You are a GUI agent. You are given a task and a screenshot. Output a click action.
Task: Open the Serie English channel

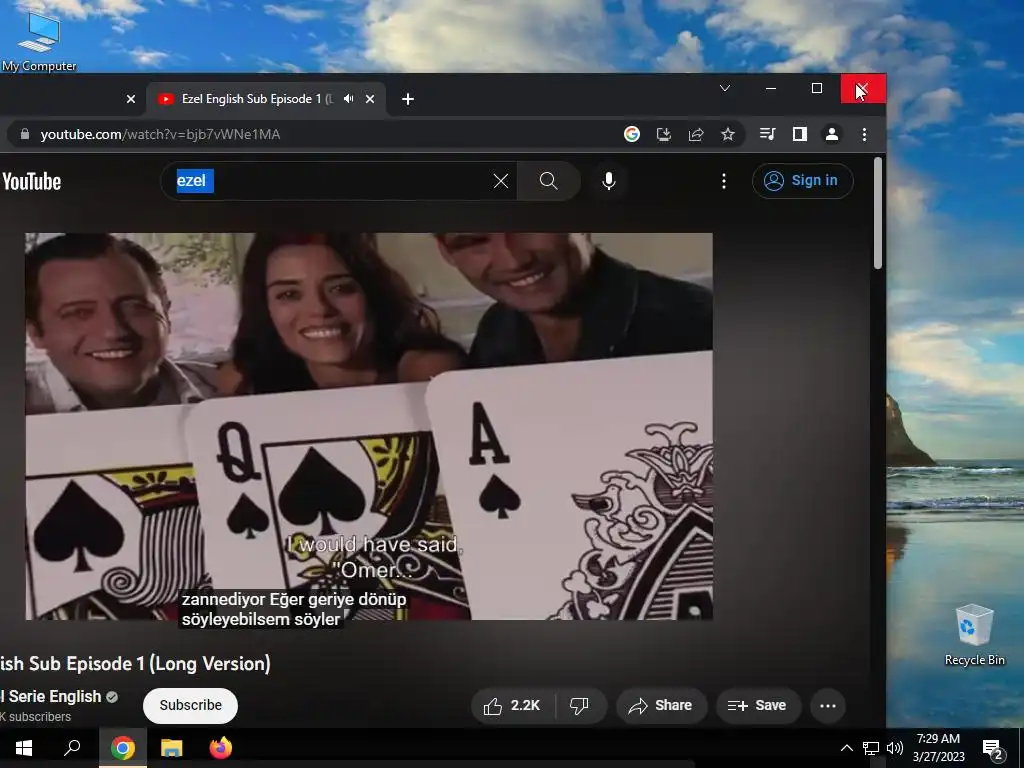(x=52, y=697)
